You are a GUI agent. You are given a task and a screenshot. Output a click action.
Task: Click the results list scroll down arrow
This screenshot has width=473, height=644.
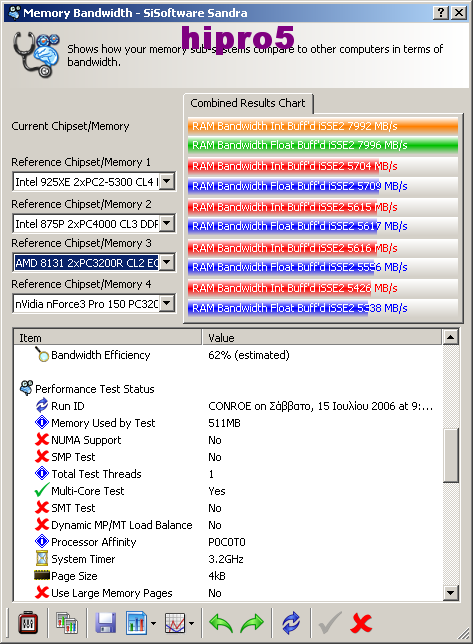(451, 592)
